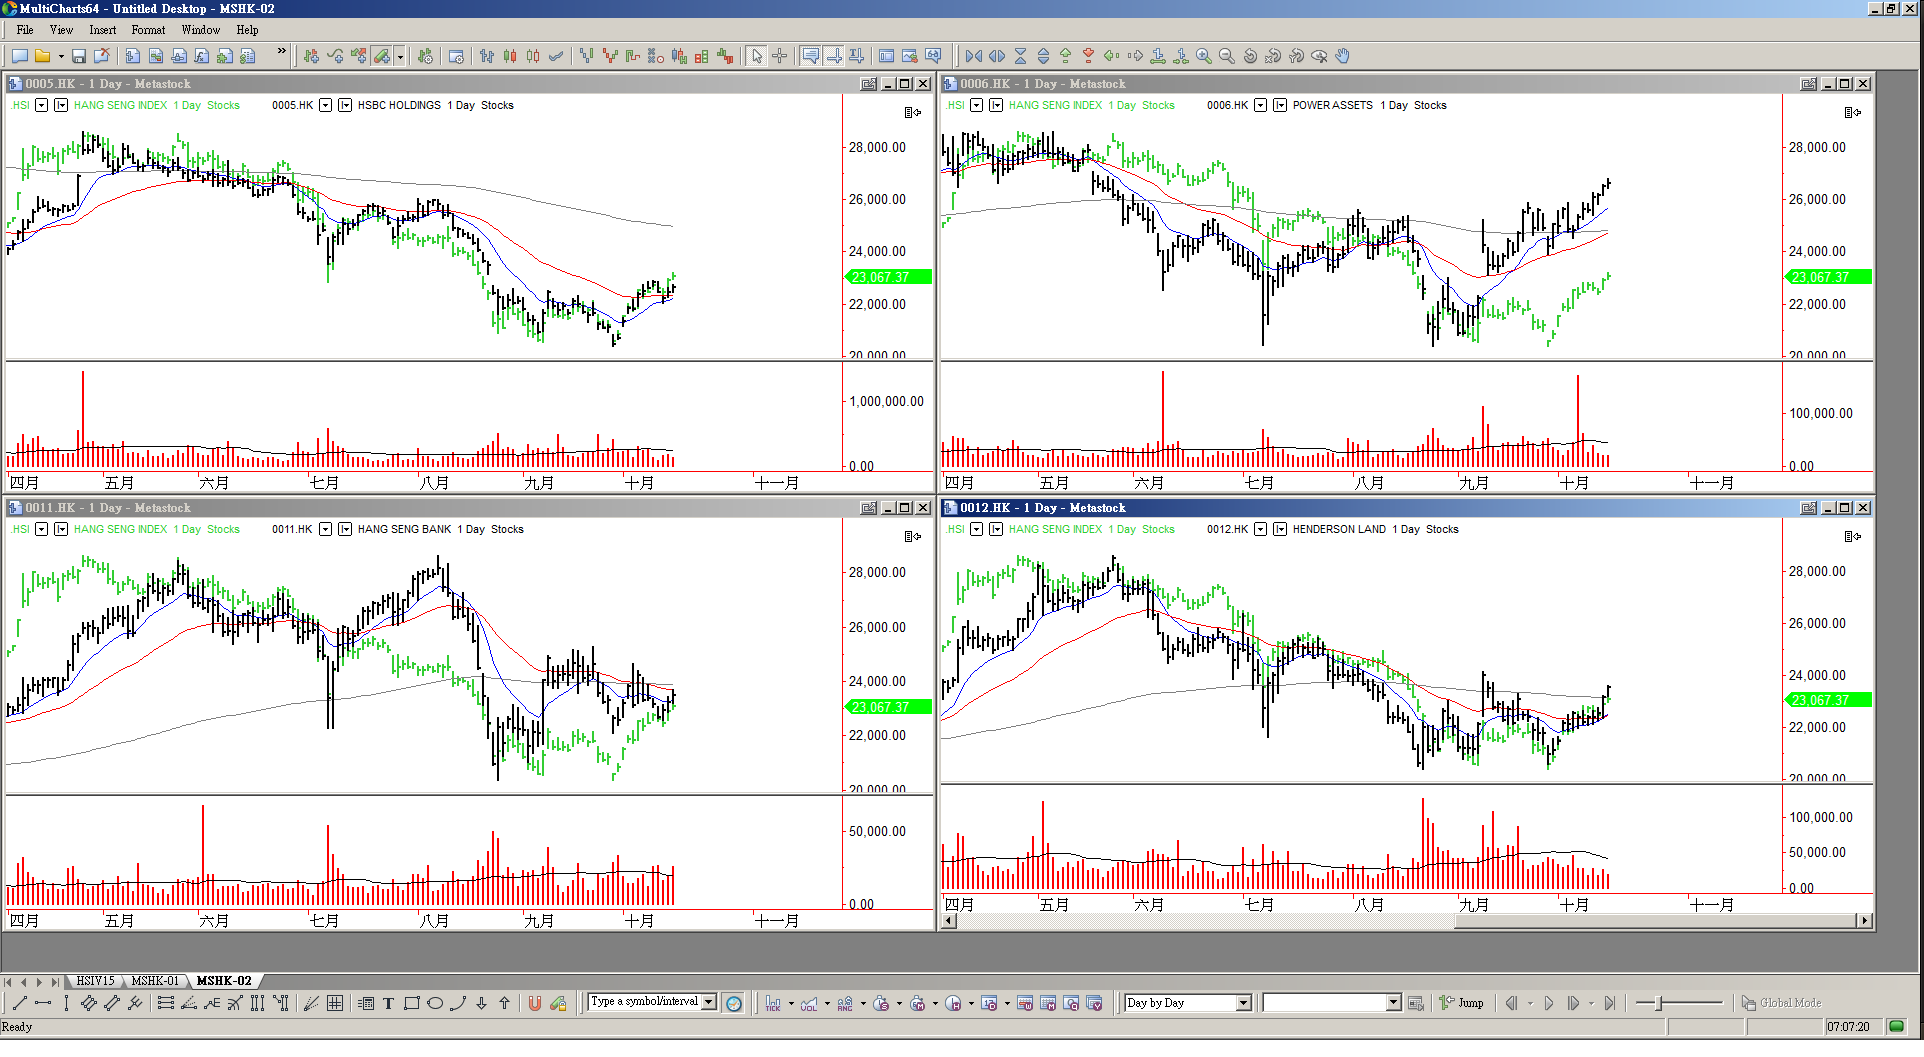
Task: Select the hand pan tool icon
Action: tap(1343, 56)
